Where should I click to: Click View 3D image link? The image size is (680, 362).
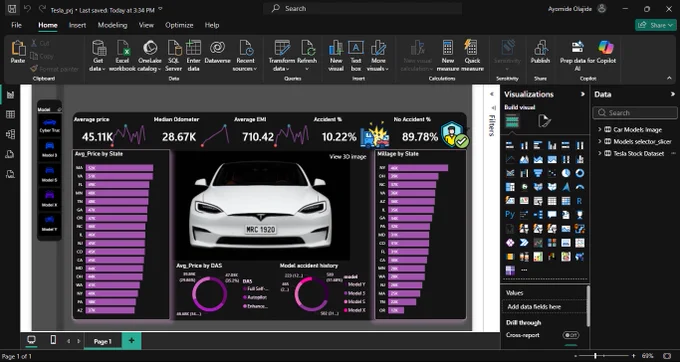click(x=348, y=157)
